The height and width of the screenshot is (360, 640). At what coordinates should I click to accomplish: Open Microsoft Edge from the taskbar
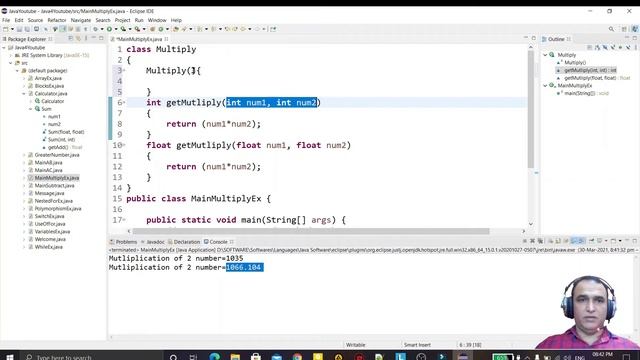click(x=214, y=357)
